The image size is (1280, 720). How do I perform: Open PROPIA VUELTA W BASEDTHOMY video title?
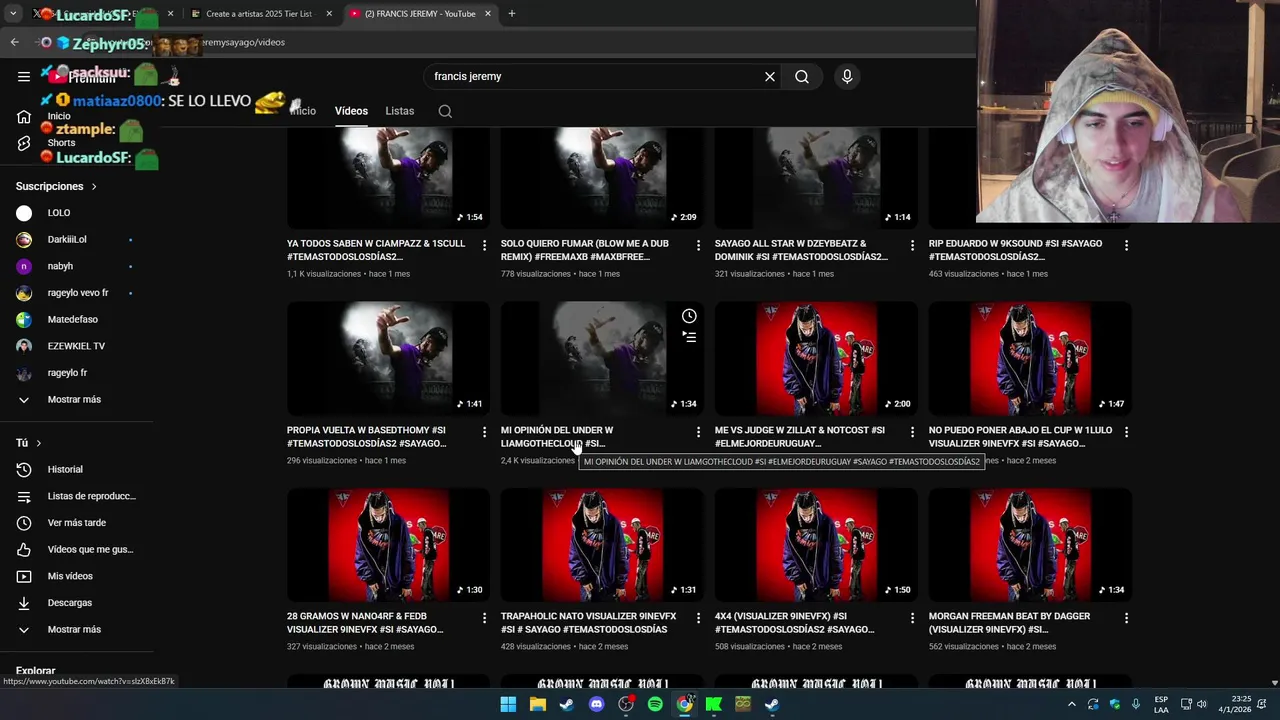tap(367, 437)
